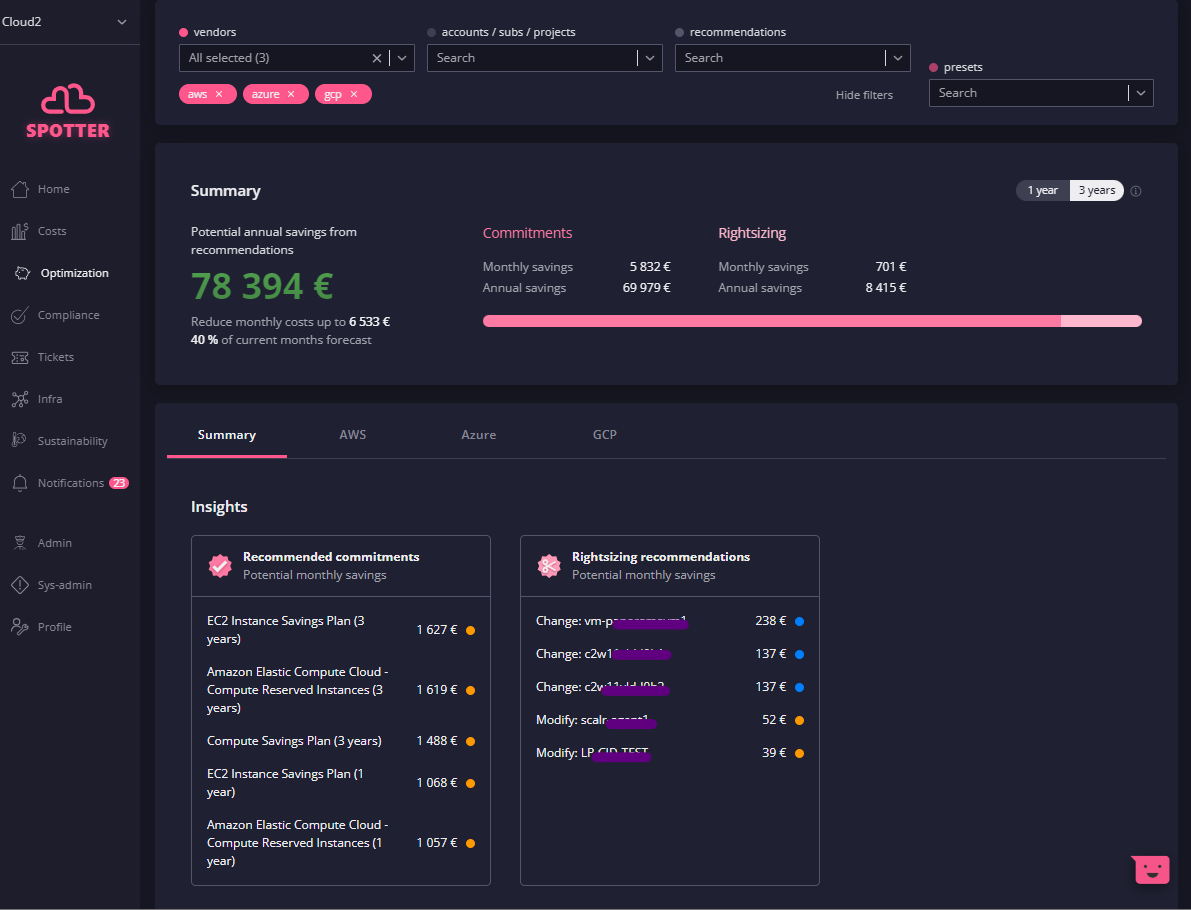Image resolution: width=1191 pixels, height=910 pixels.
Task: Open the Tickets icon in sidebar
Action: pyautogui.click(x=19, y=357)
